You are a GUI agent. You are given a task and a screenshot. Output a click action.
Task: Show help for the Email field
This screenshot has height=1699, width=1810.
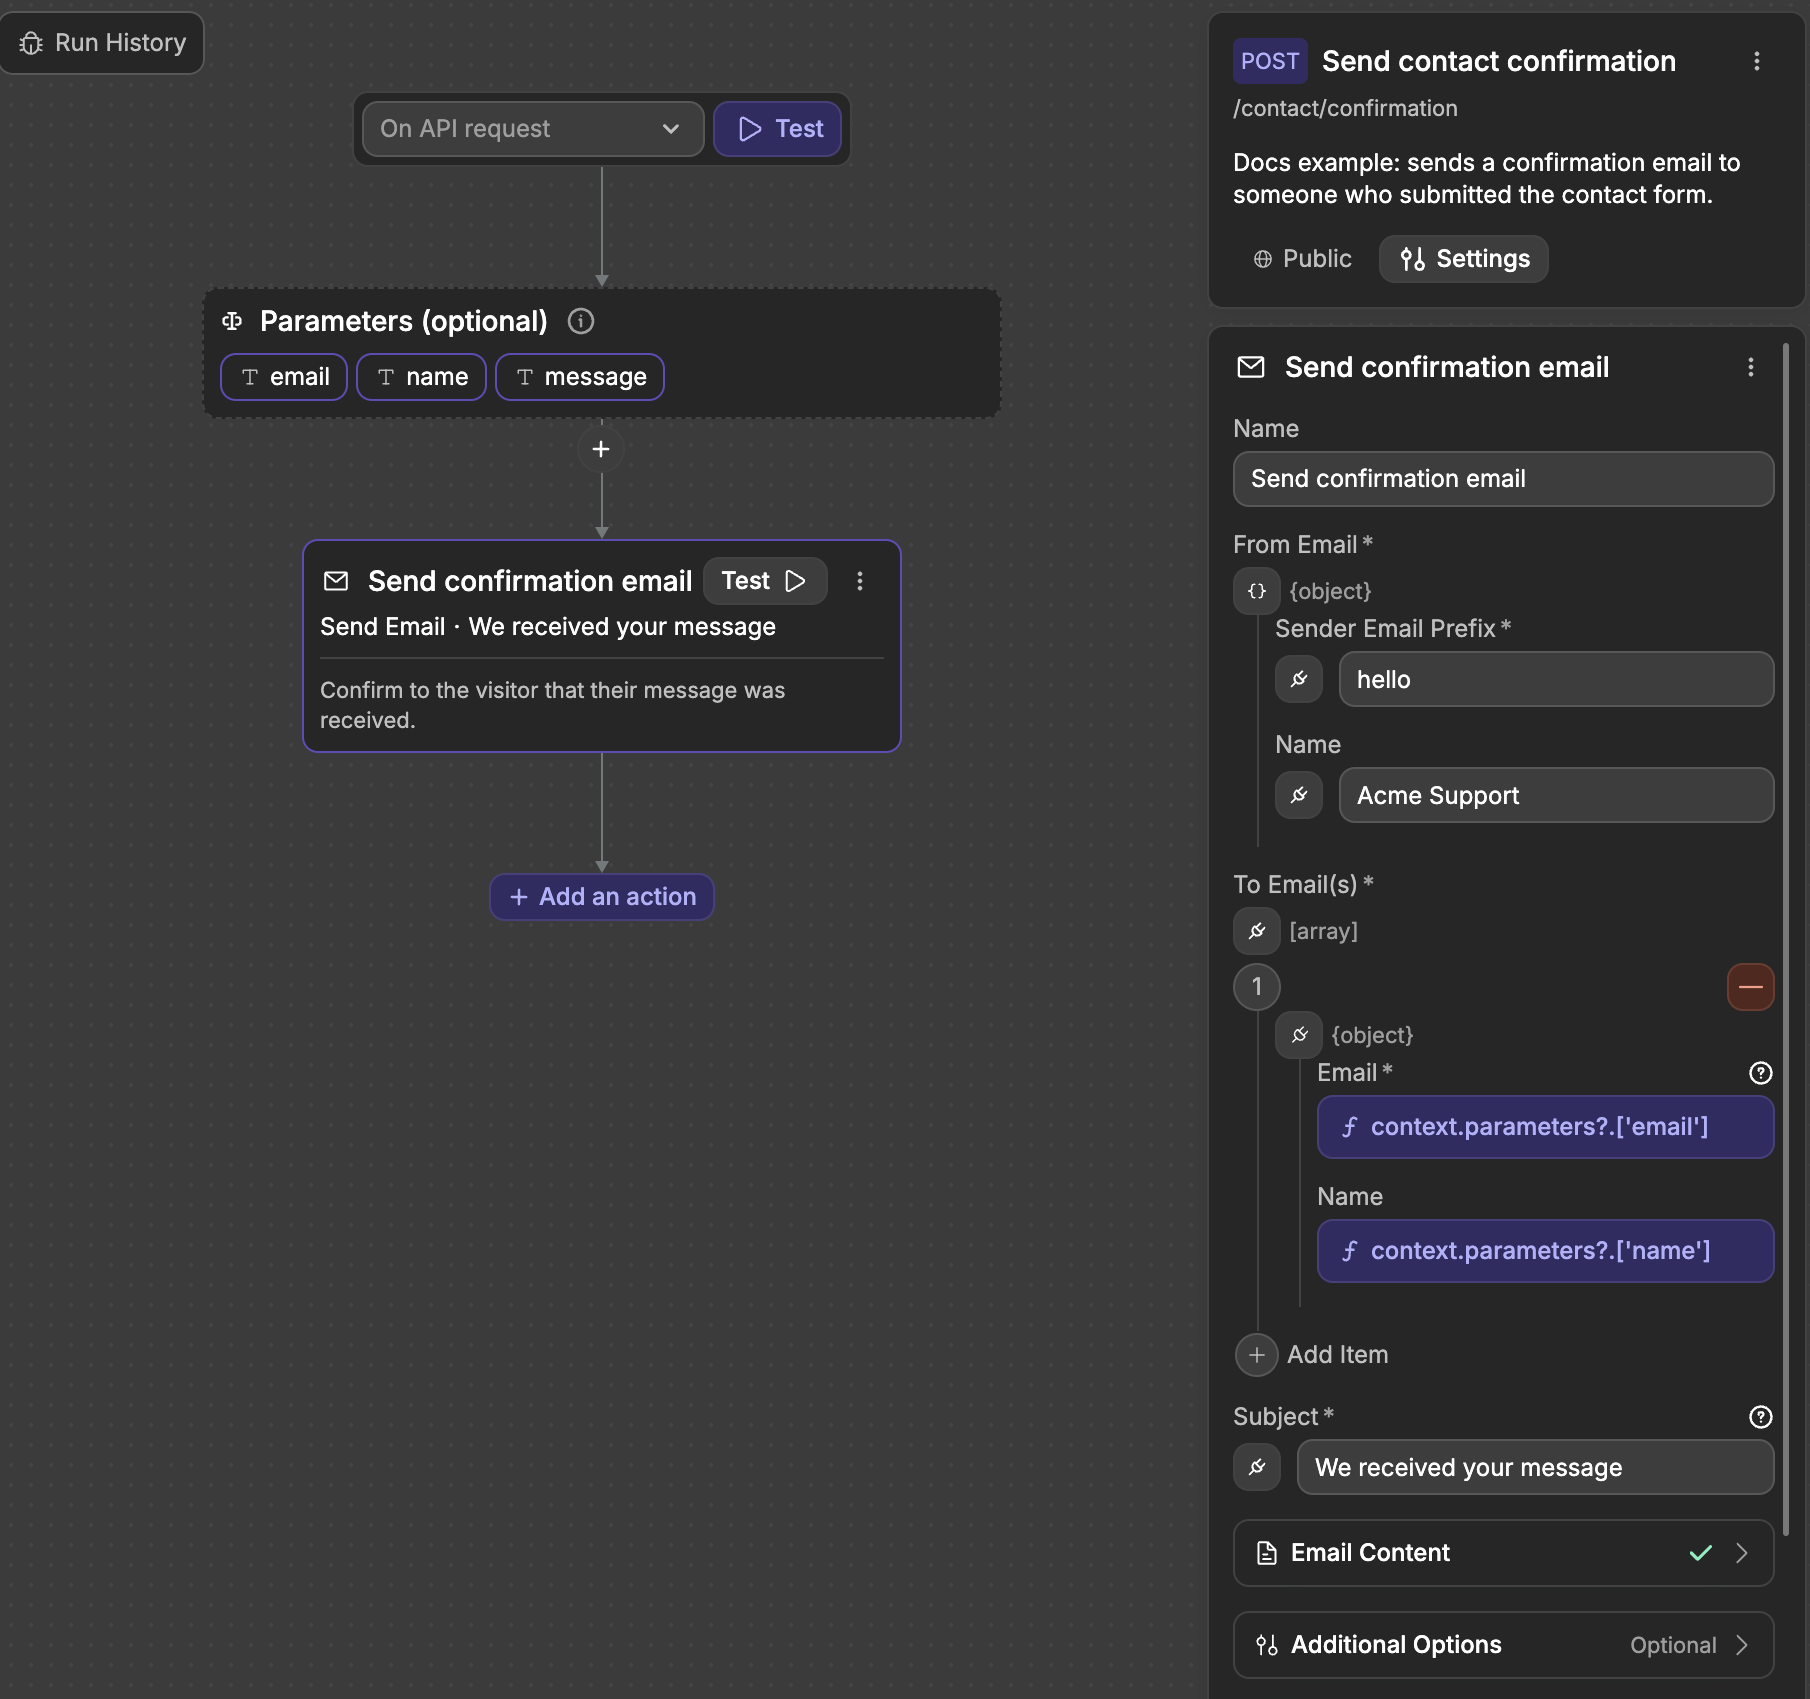(x=1761, y=1073)
